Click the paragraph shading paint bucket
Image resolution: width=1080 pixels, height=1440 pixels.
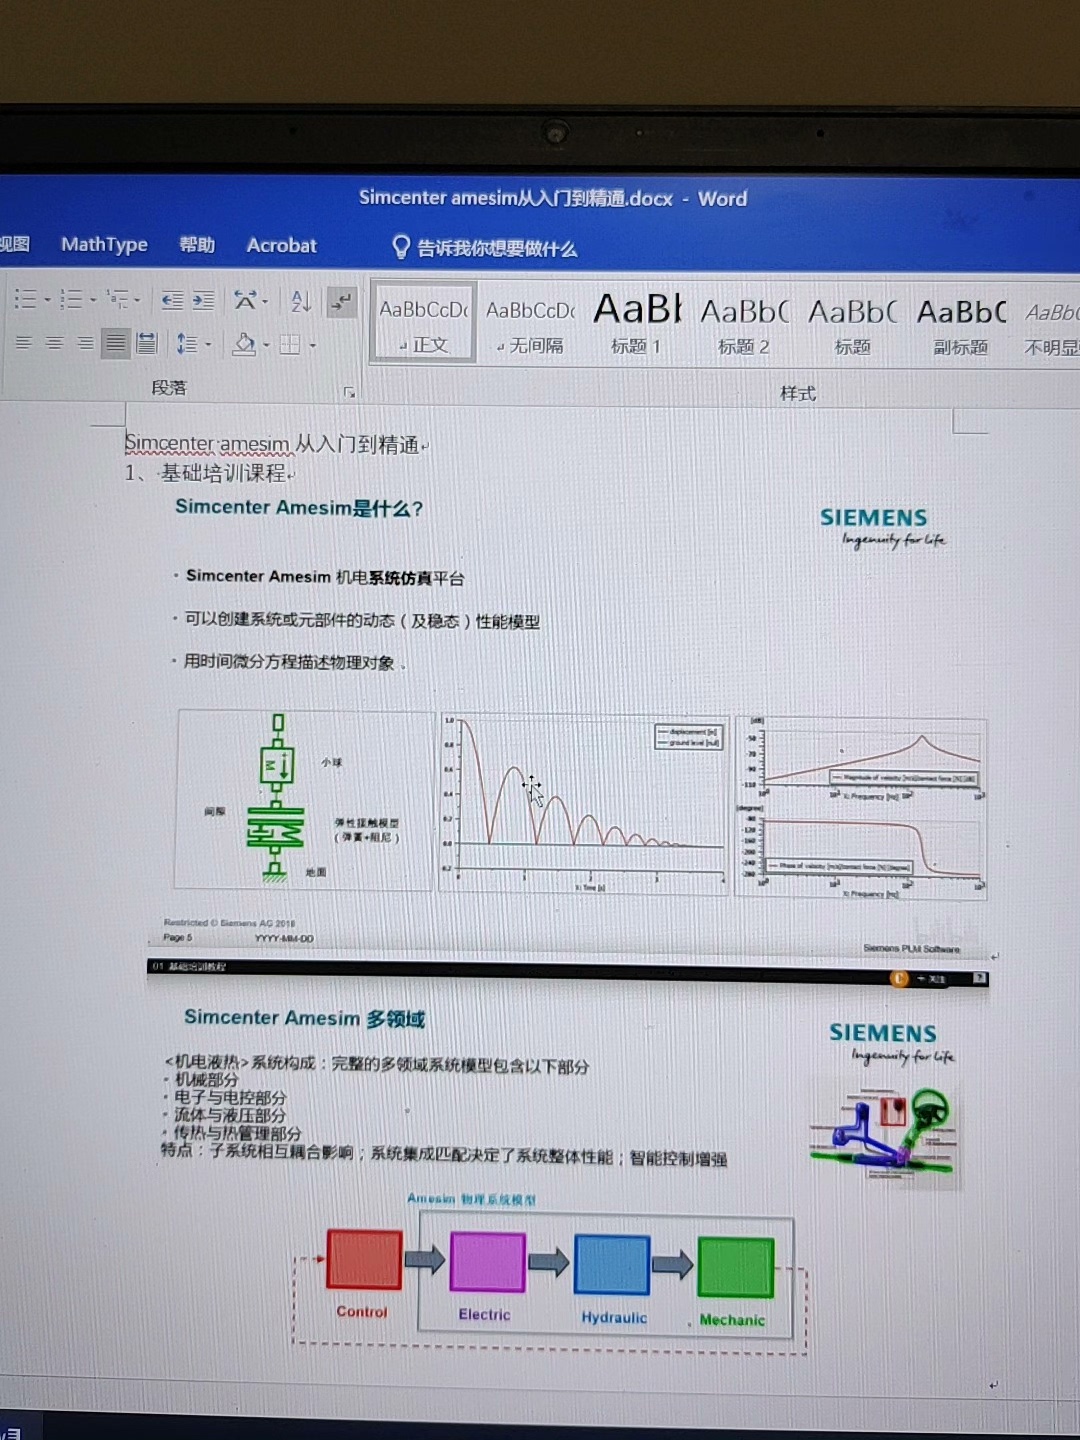click(x=244, y=344)
